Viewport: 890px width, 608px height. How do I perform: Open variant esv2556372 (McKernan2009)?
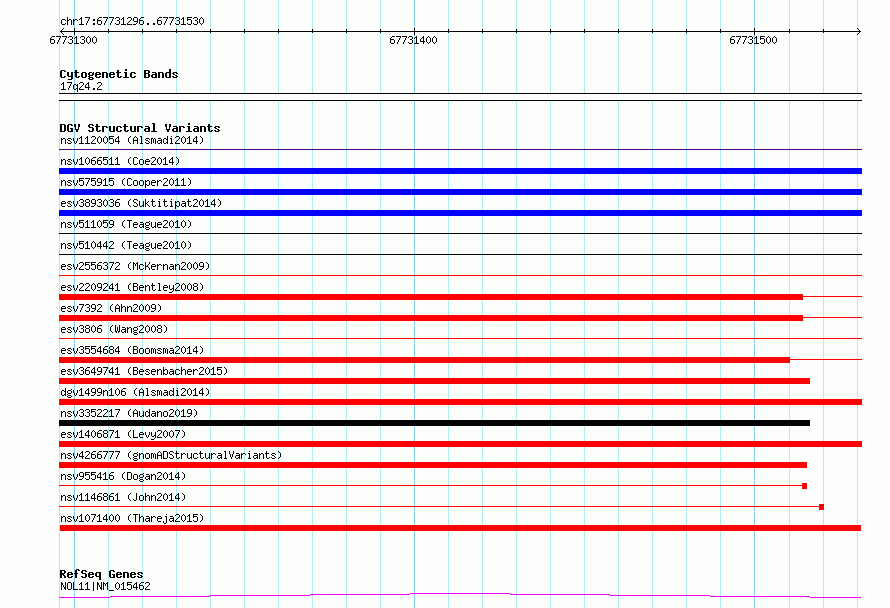click(135, 266)
